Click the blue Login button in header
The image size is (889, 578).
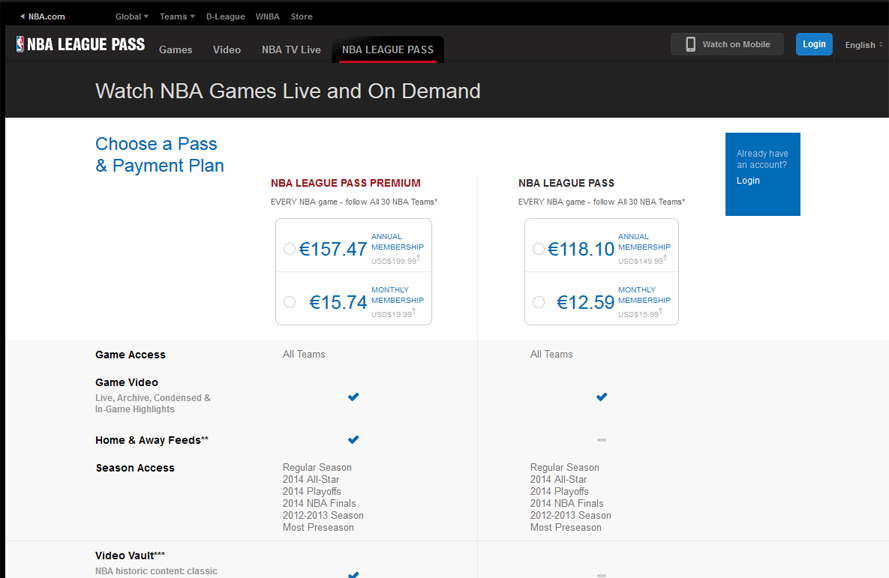(814, 44)
